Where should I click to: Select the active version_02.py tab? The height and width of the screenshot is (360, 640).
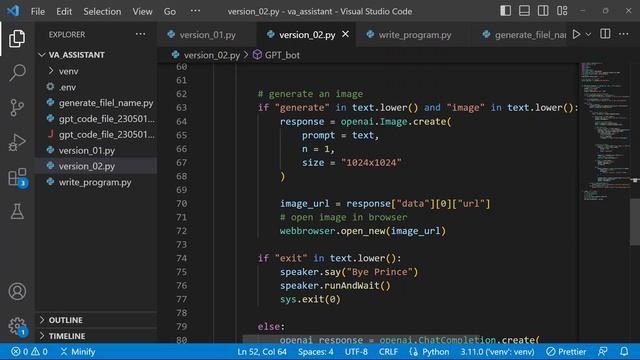(x=307, y=35)
